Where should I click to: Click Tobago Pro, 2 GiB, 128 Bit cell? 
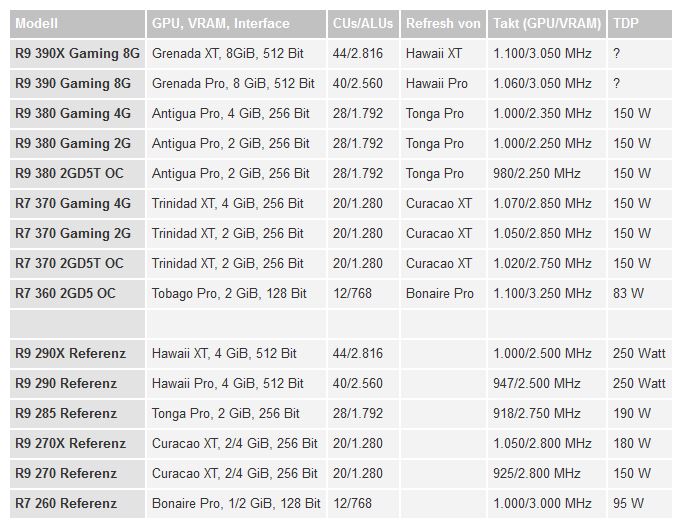pyautogui.click(x=237, y=293)
